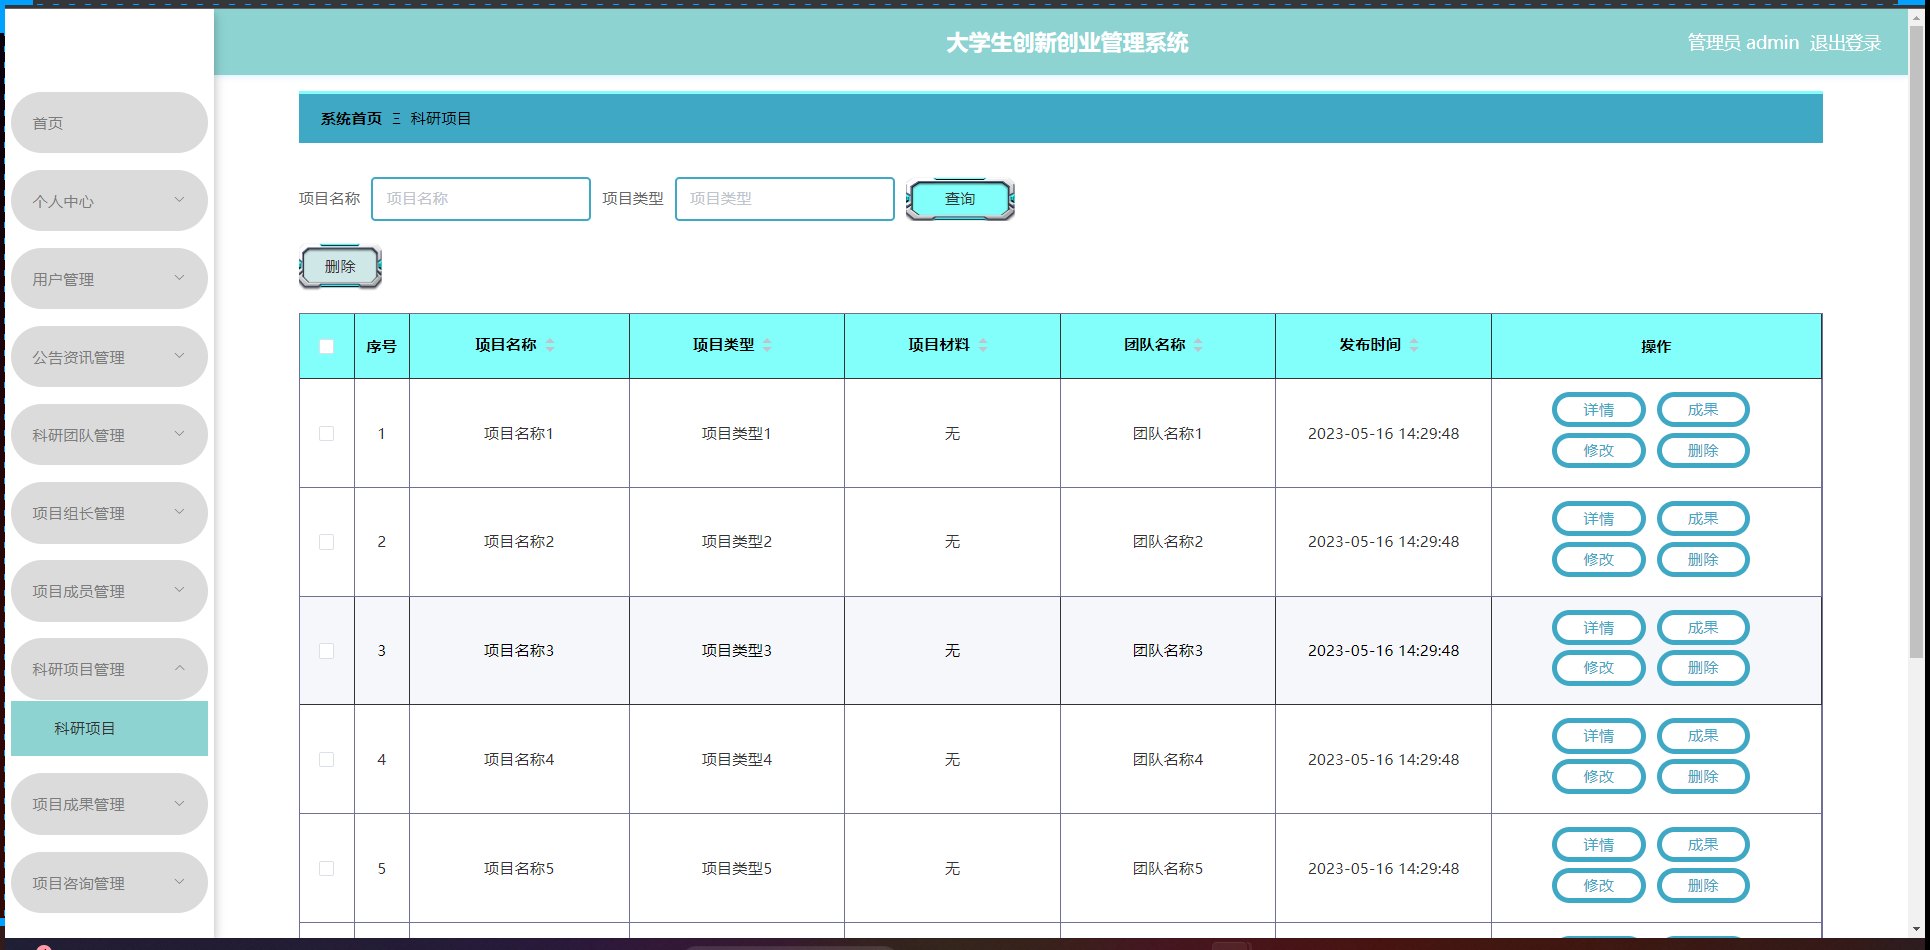Check the checkbox for row 1
Screen dimensions: 1930x950
click(326, 433)
